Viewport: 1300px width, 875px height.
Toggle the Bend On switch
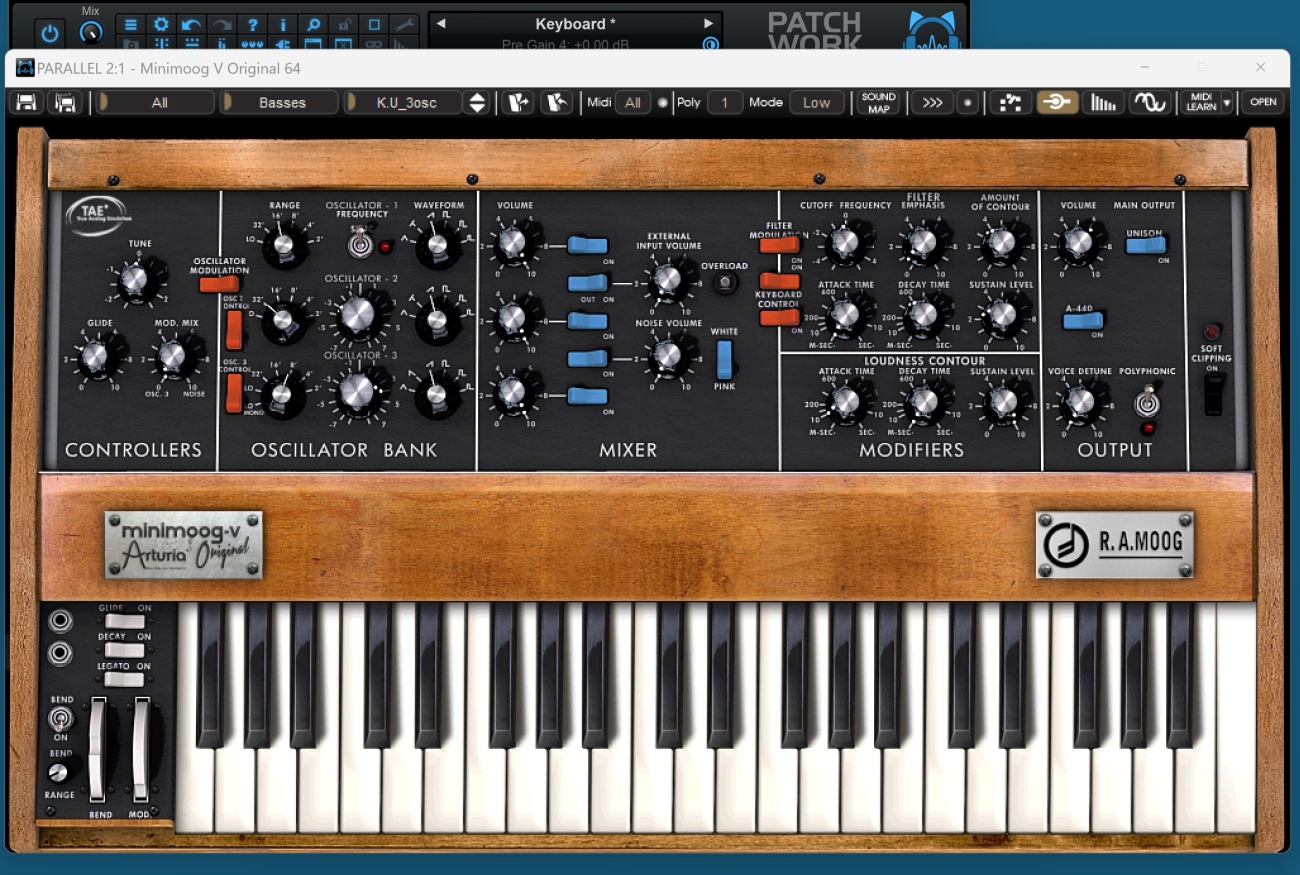[x=61, y=719]
